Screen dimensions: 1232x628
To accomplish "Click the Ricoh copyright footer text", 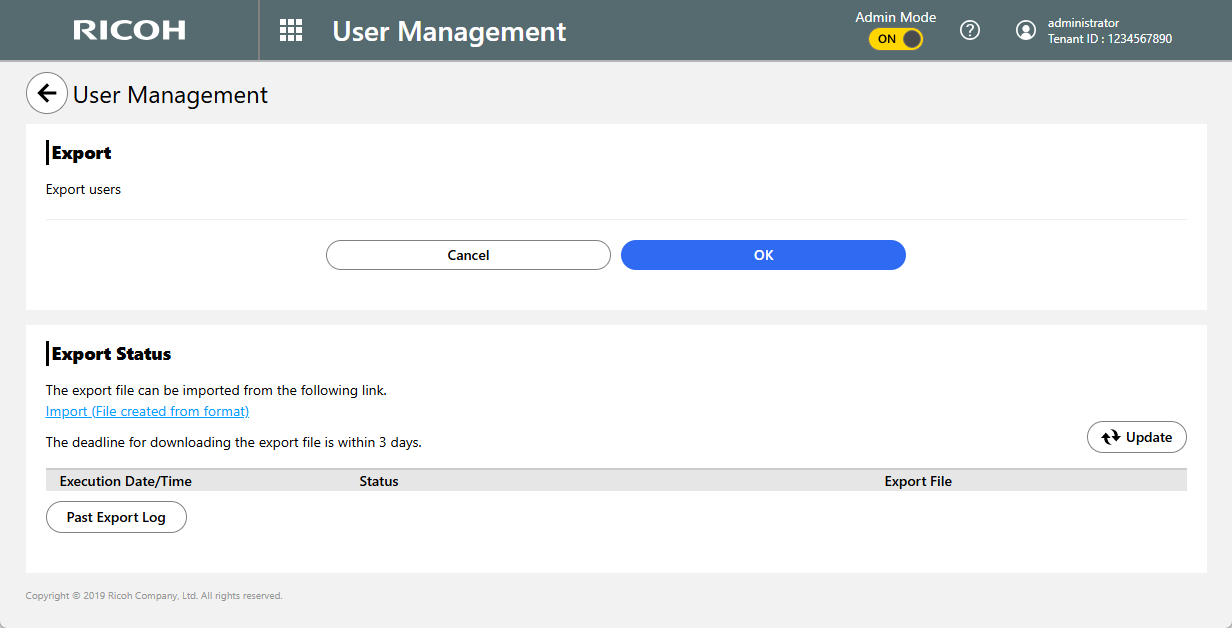I will point(154,596).
